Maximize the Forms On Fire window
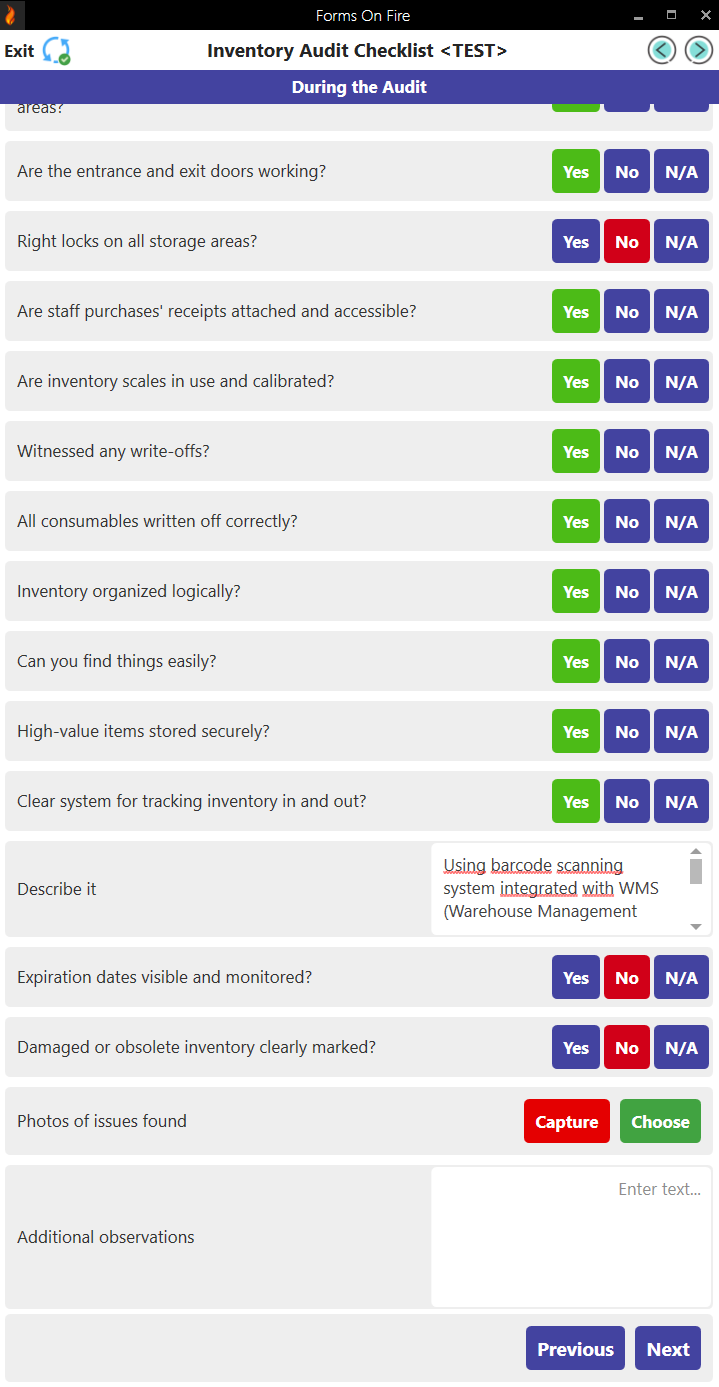The height and width of the screenshot is (1387, 719). tap(671, 15)
